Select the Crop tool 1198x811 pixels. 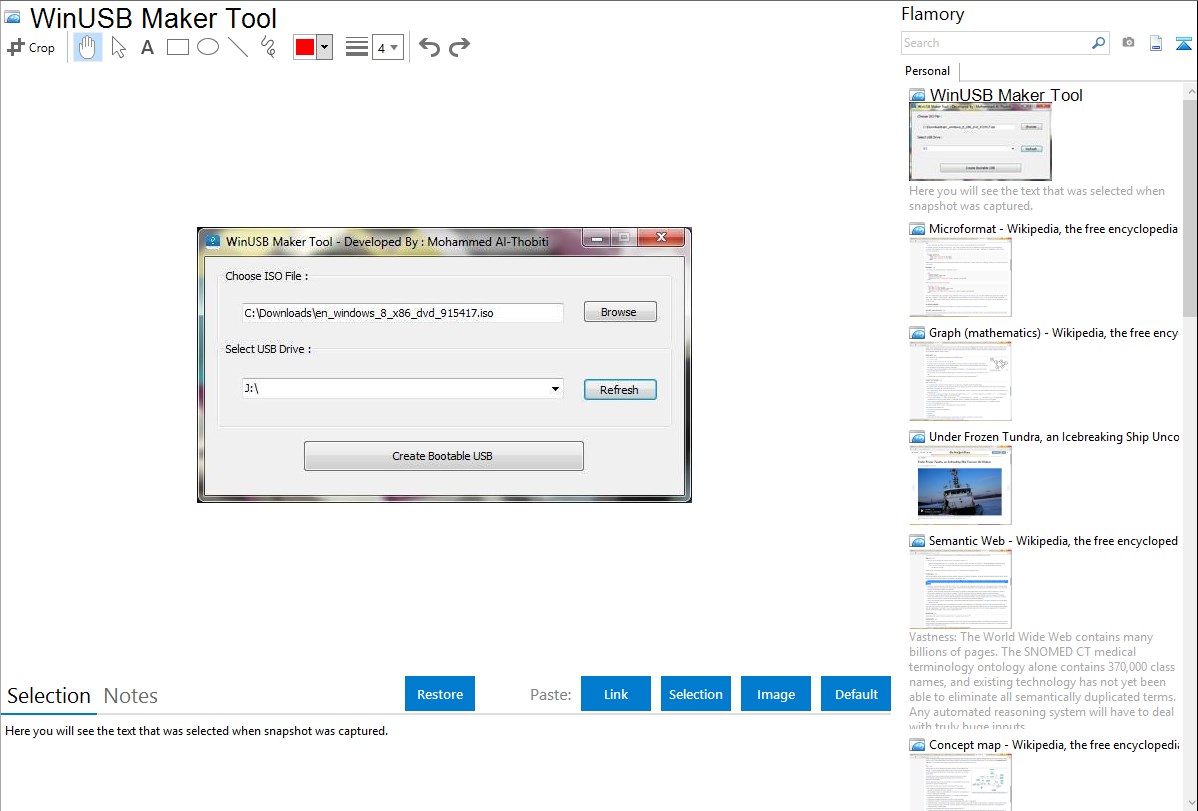point(31,47)
